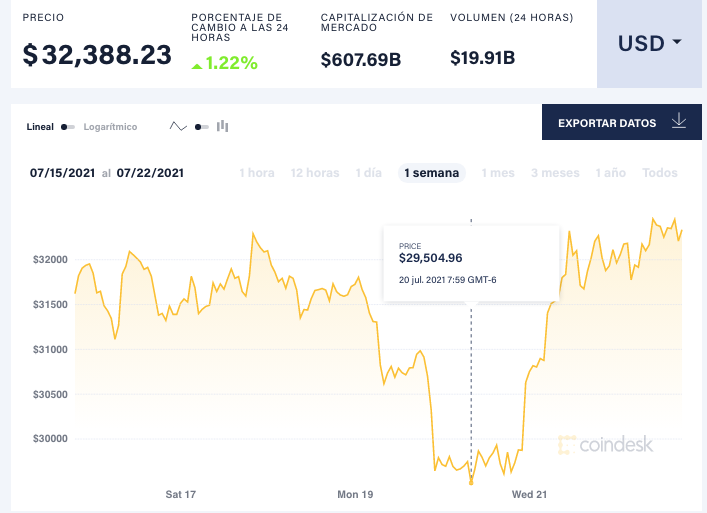The width and height of the screenshot is (707, 513).
Task: Select the 1 semana time range tab
Action: click(431, 173)
